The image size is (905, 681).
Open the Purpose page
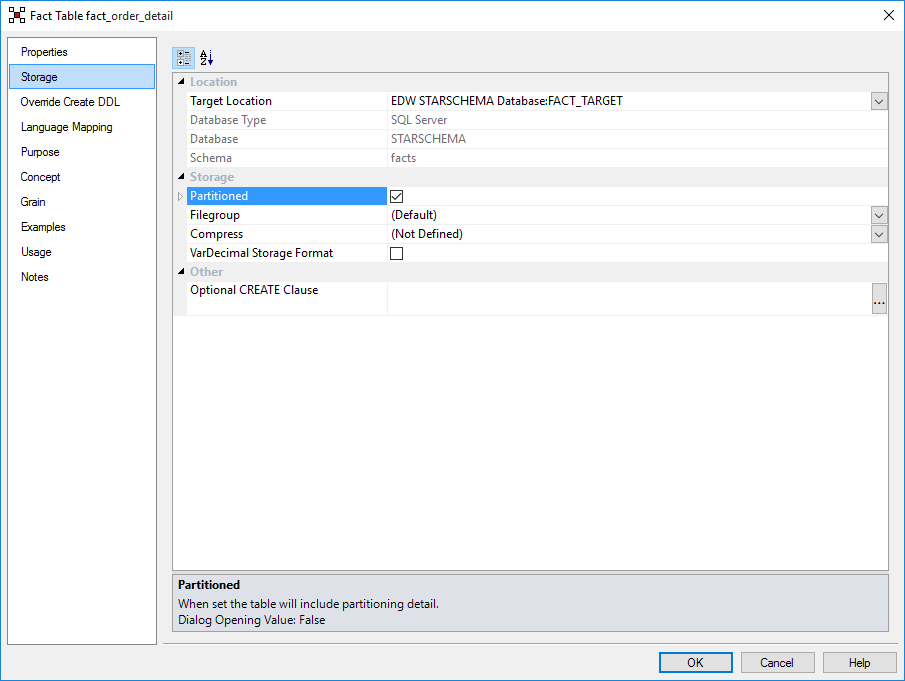pos(82,152)
